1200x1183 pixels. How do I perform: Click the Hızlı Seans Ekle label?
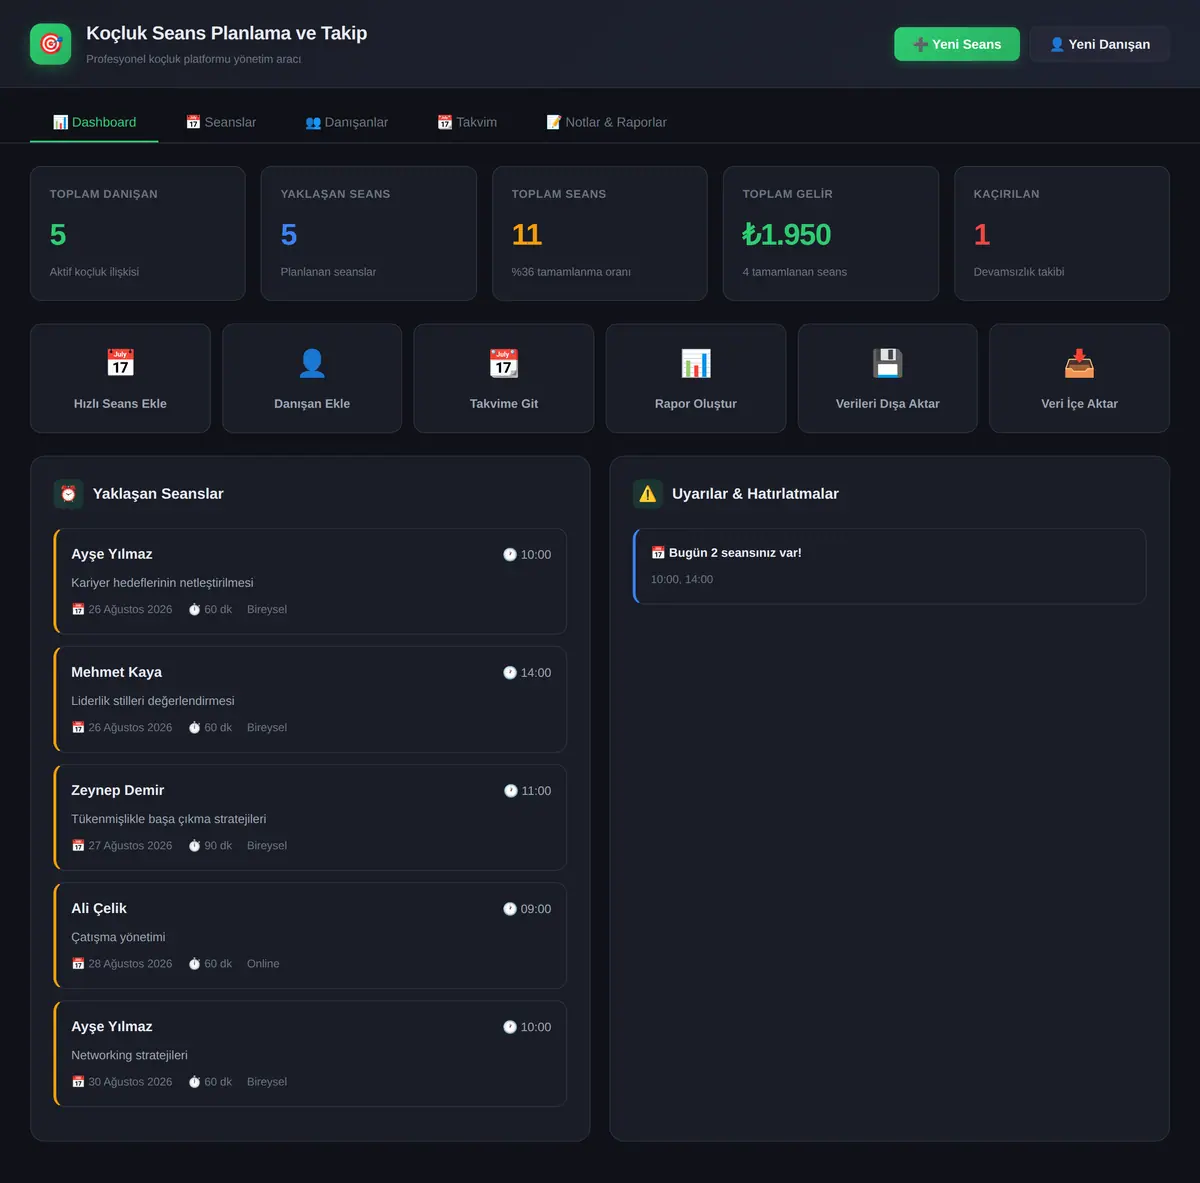click(120, 404)
